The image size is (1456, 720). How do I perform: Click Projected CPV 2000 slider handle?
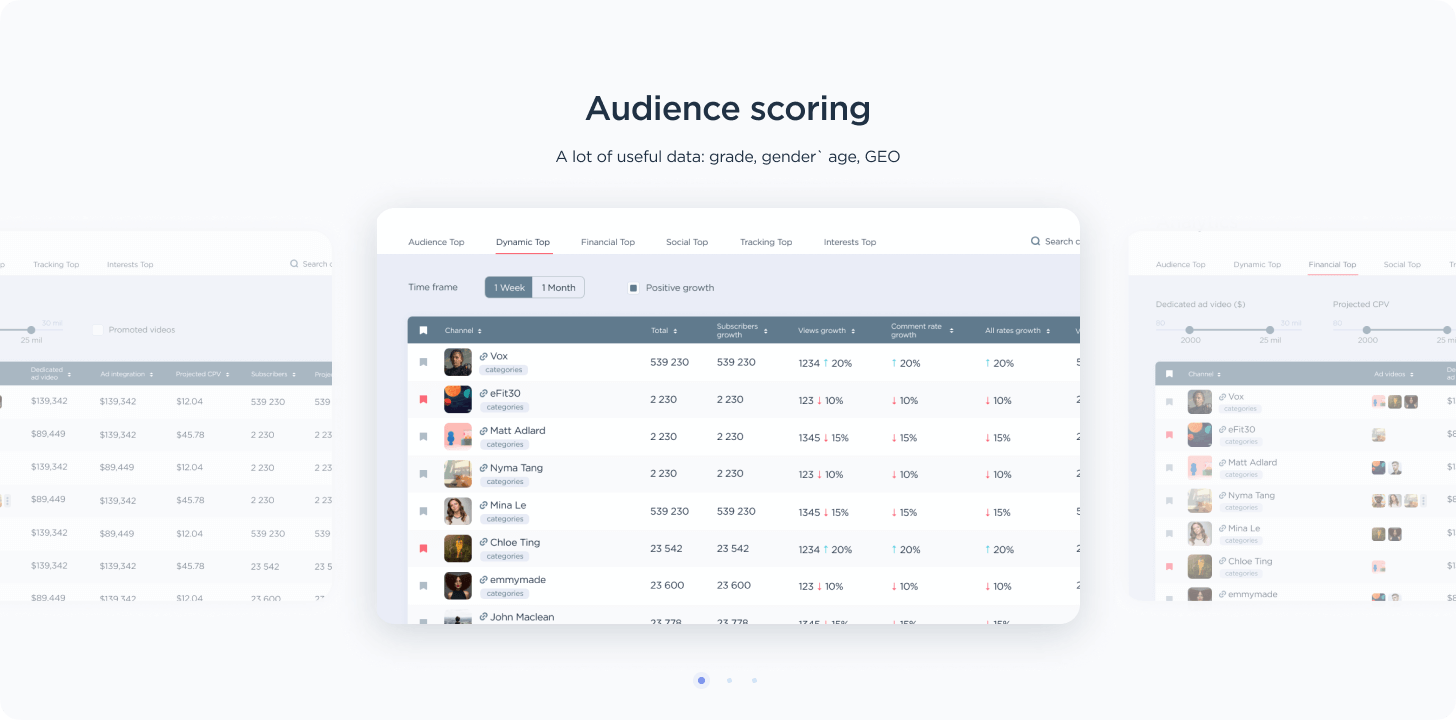pos(1367,329)
